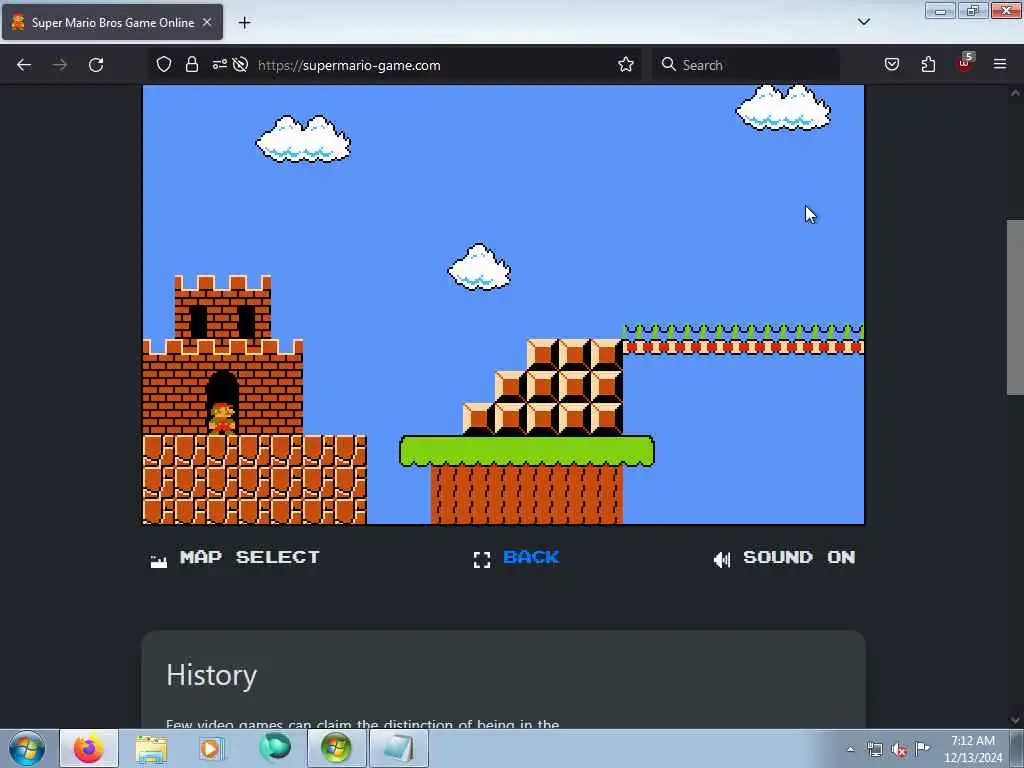Bookmark this page with the star

(626, 64)
